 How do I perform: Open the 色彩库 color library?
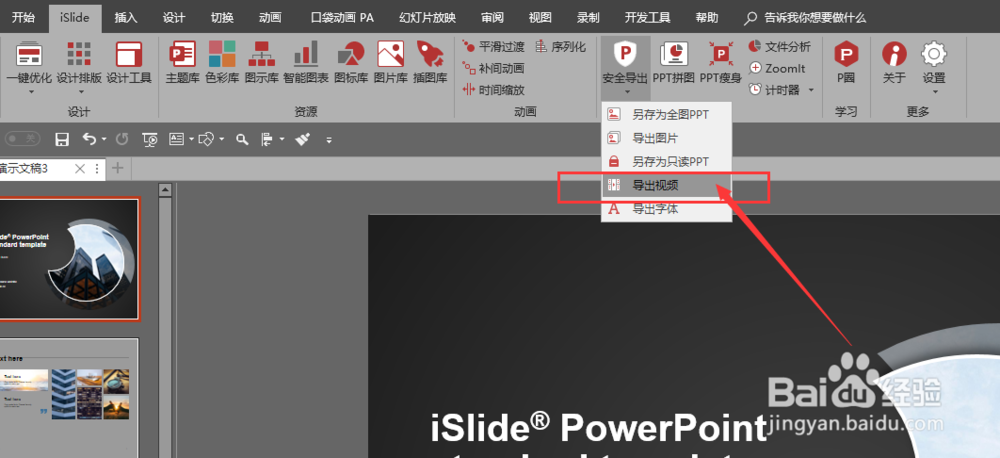coord(222,63)
